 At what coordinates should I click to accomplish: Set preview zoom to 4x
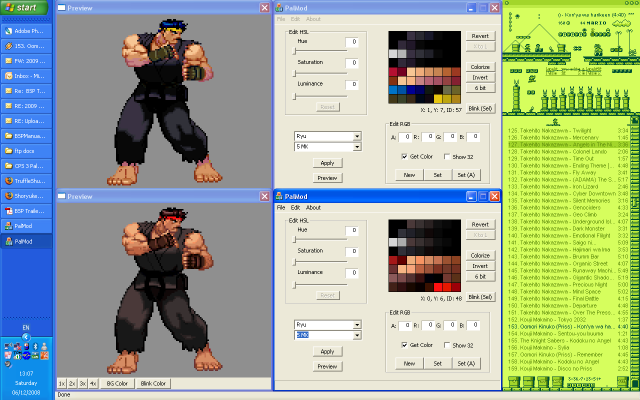coord(93,383)
